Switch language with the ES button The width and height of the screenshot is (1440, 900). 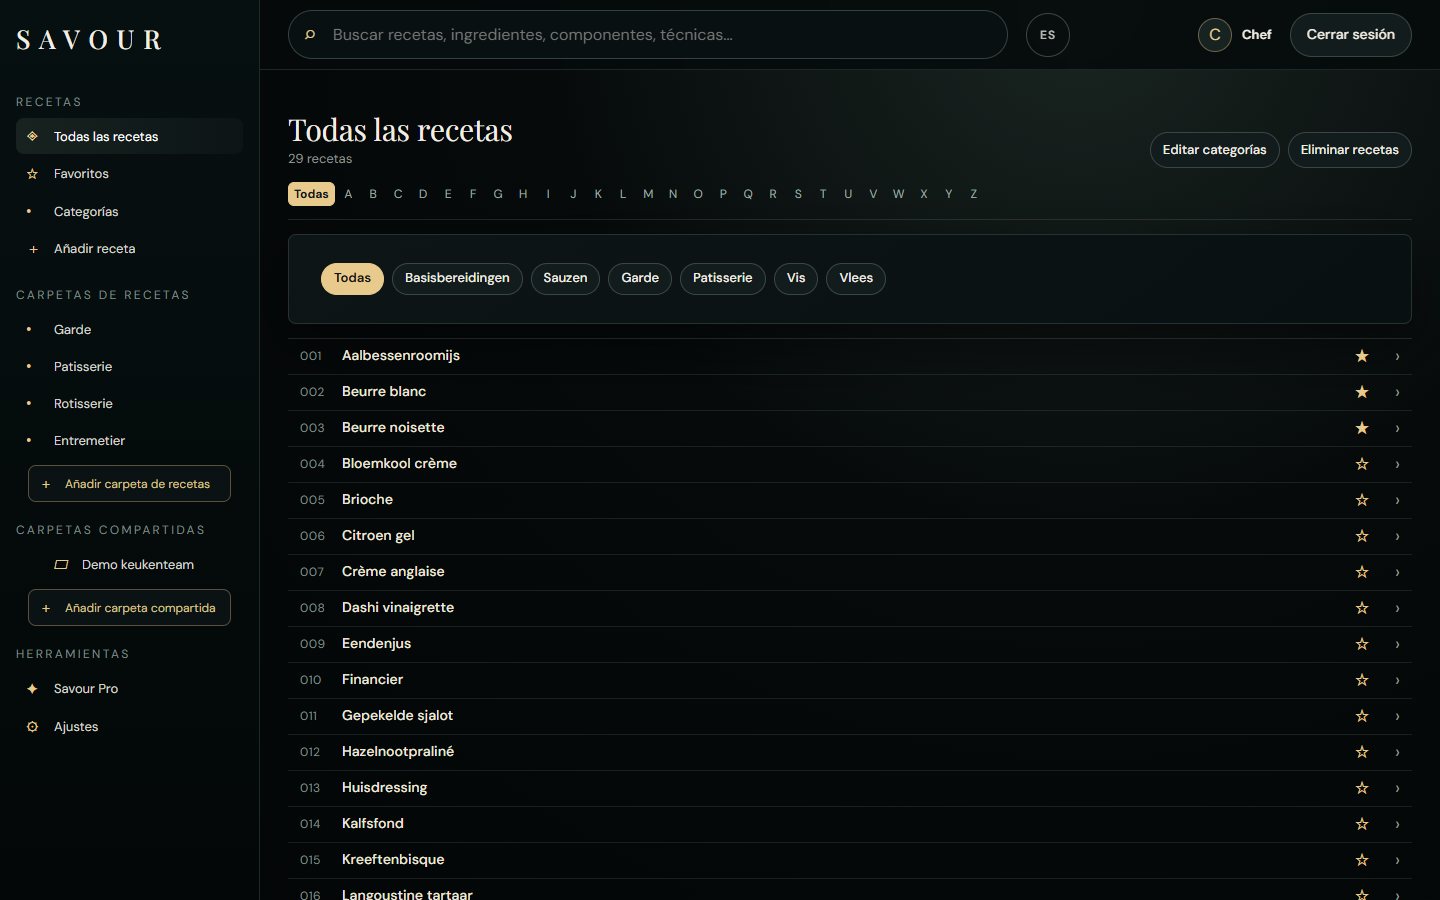tap(1047, 35)
